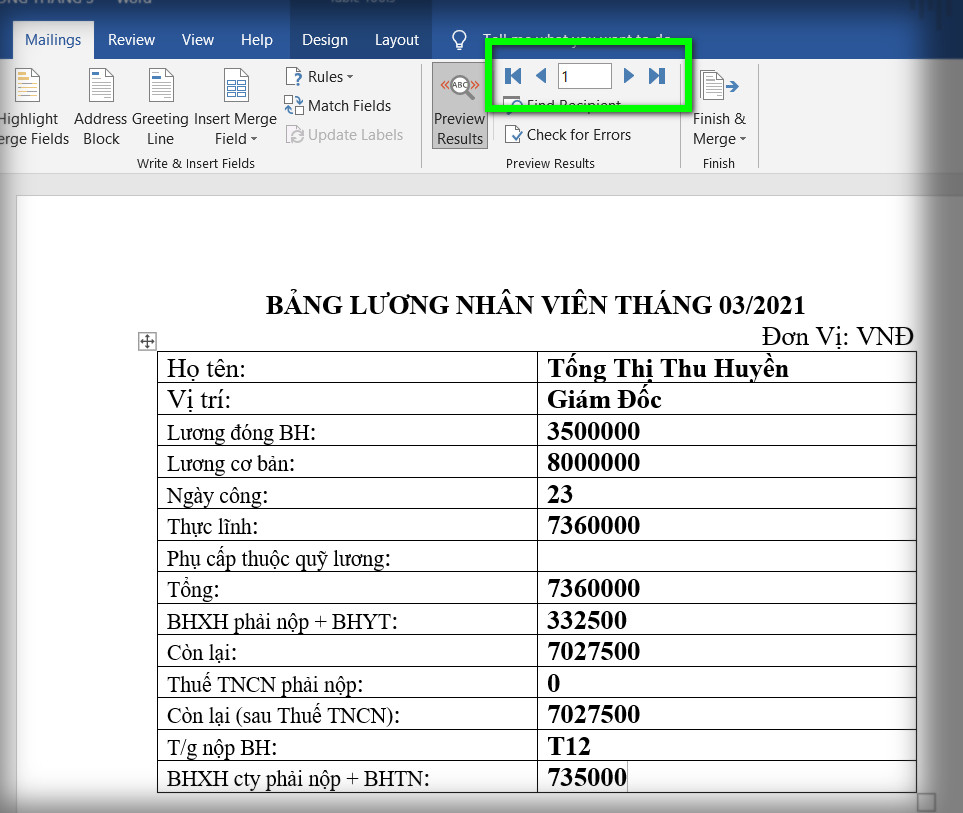Screen dimensions: 963x813
Task: Switch to the Review tab
Action: point(131,40)
